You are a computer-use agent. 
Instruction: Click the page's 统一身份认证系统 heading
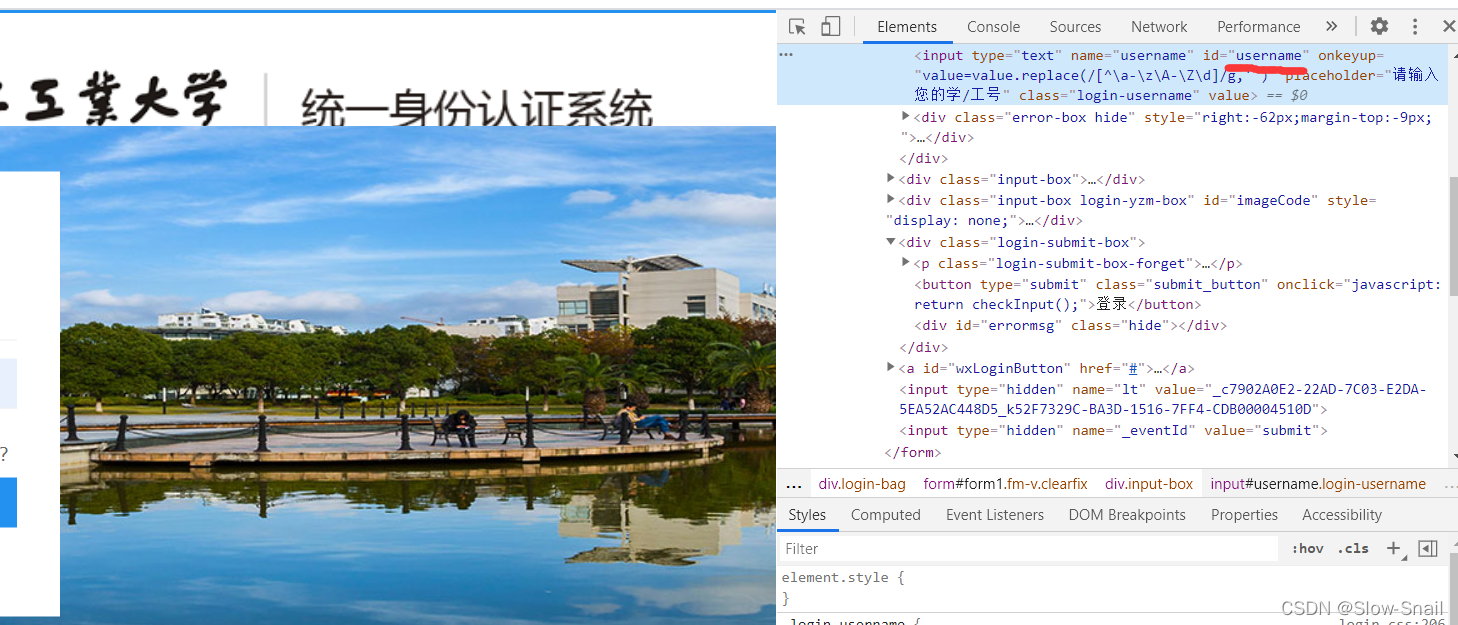point(477,108)
